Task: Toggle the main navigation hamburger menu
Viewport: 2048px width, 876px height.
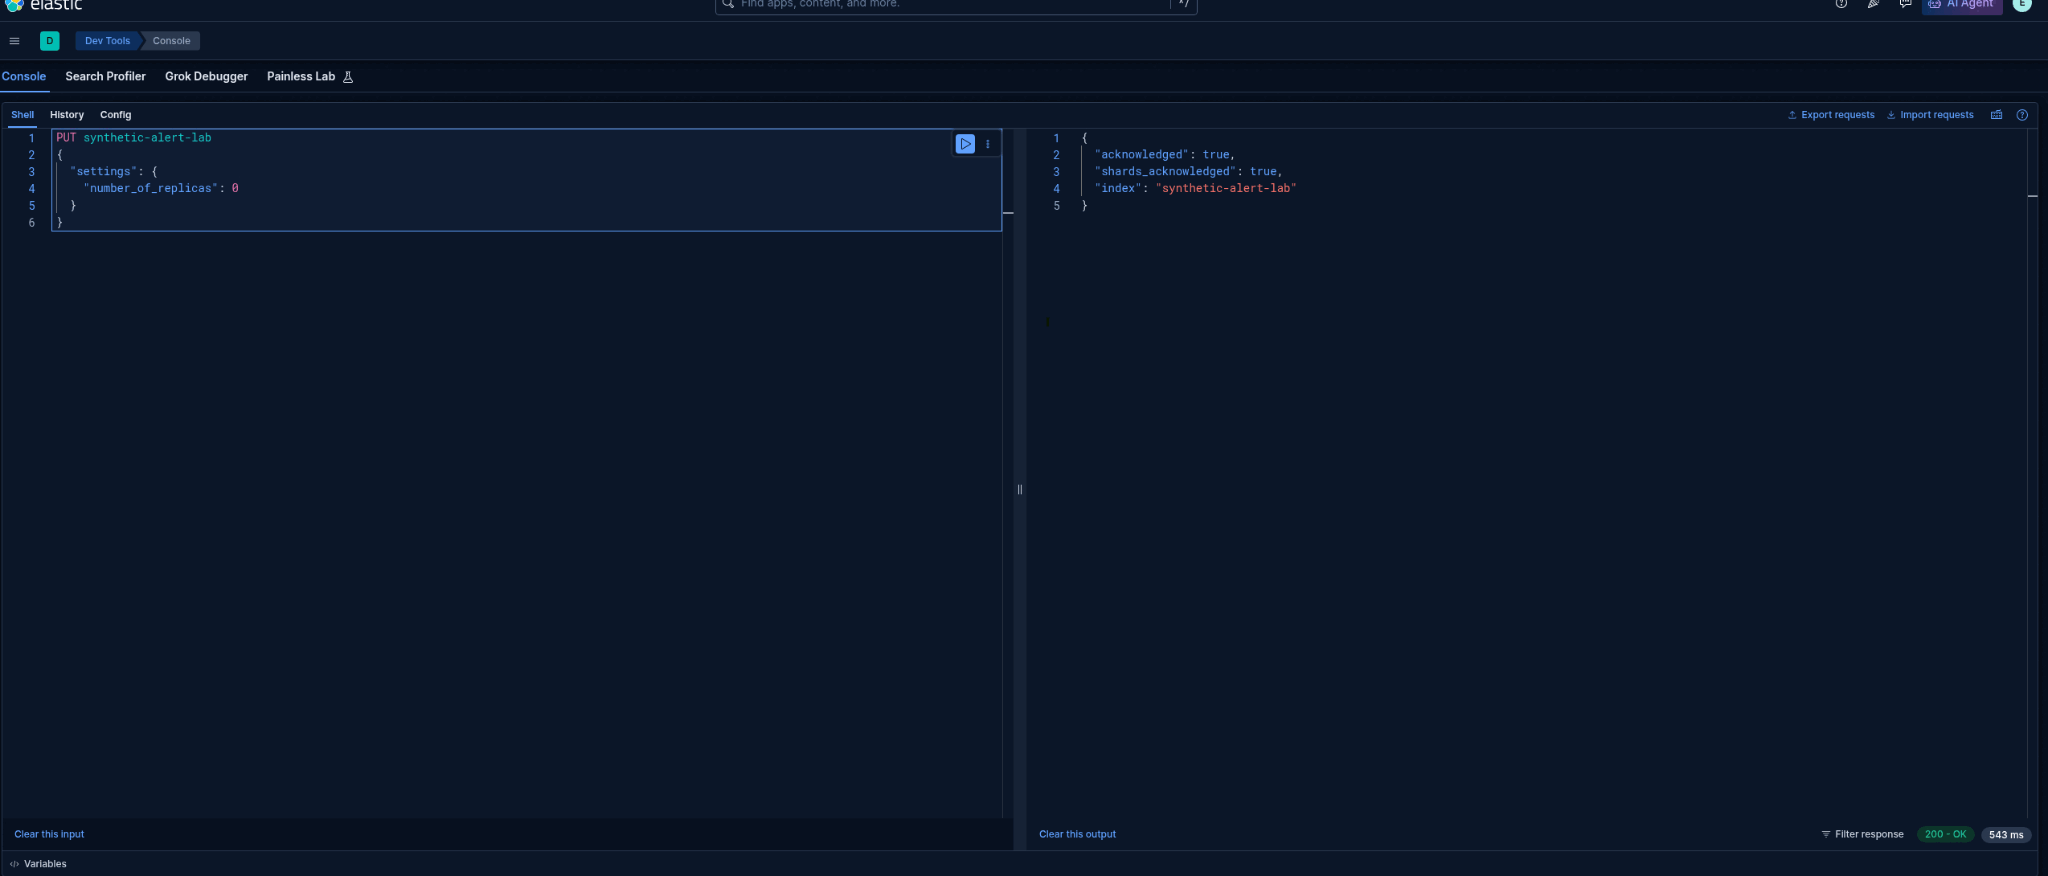Action: (x=14, y=41)
